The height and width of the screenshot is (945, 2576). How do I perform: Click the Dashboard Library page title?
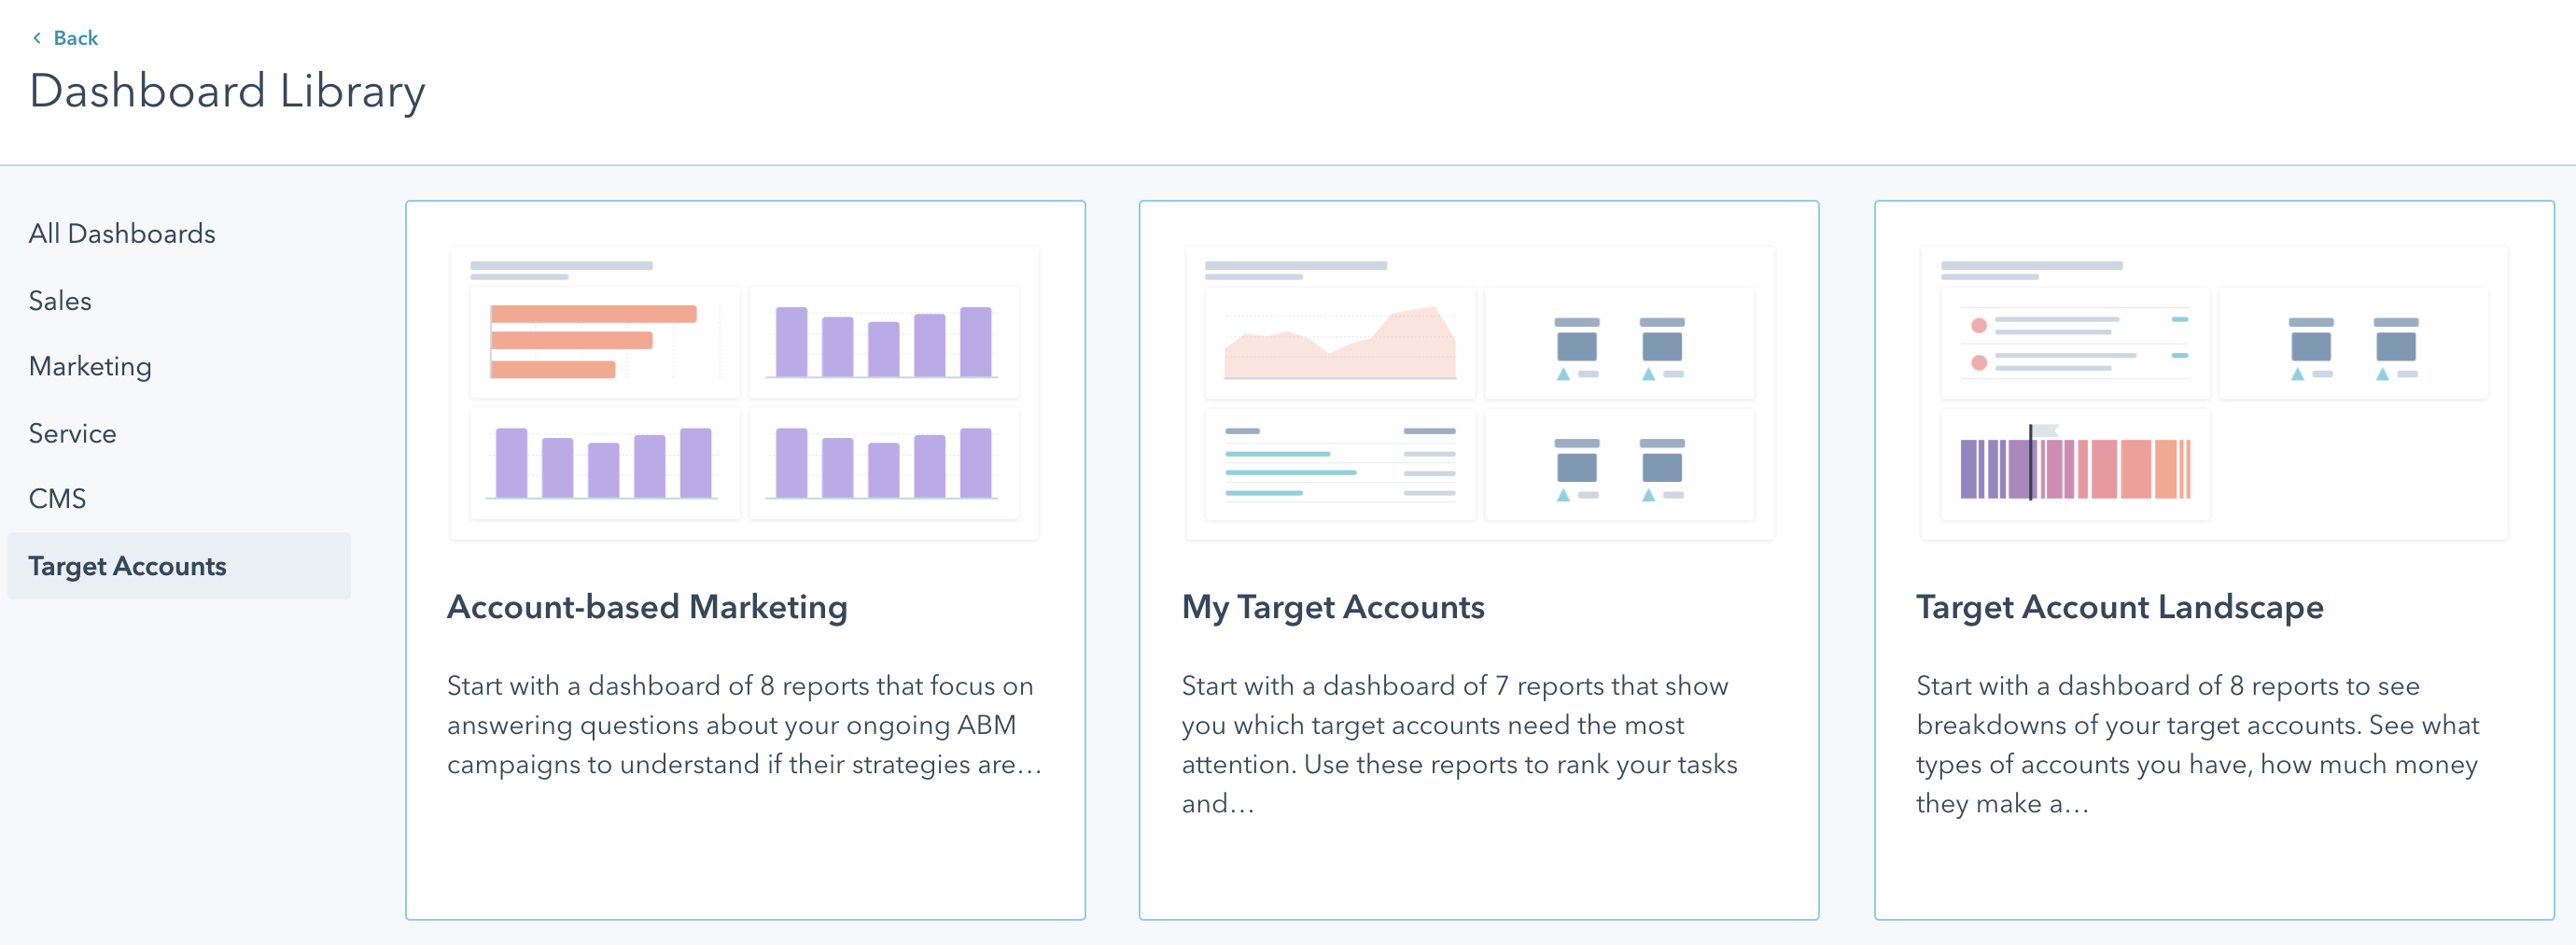pyautogui.click(x=229, y=91)
